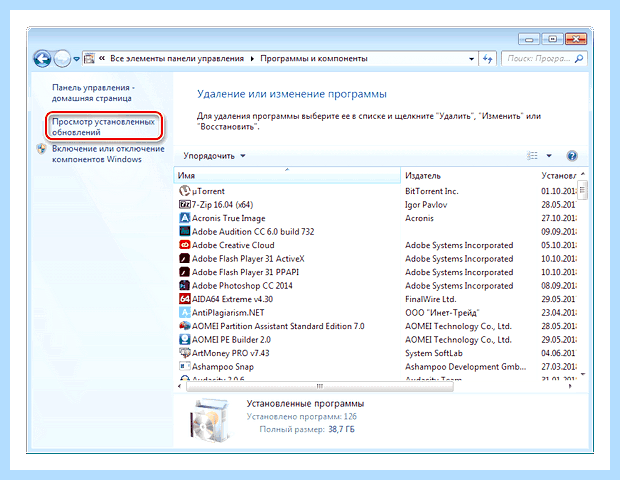
Task: Select the µTorrent icon
Action: tap(184, 191)
